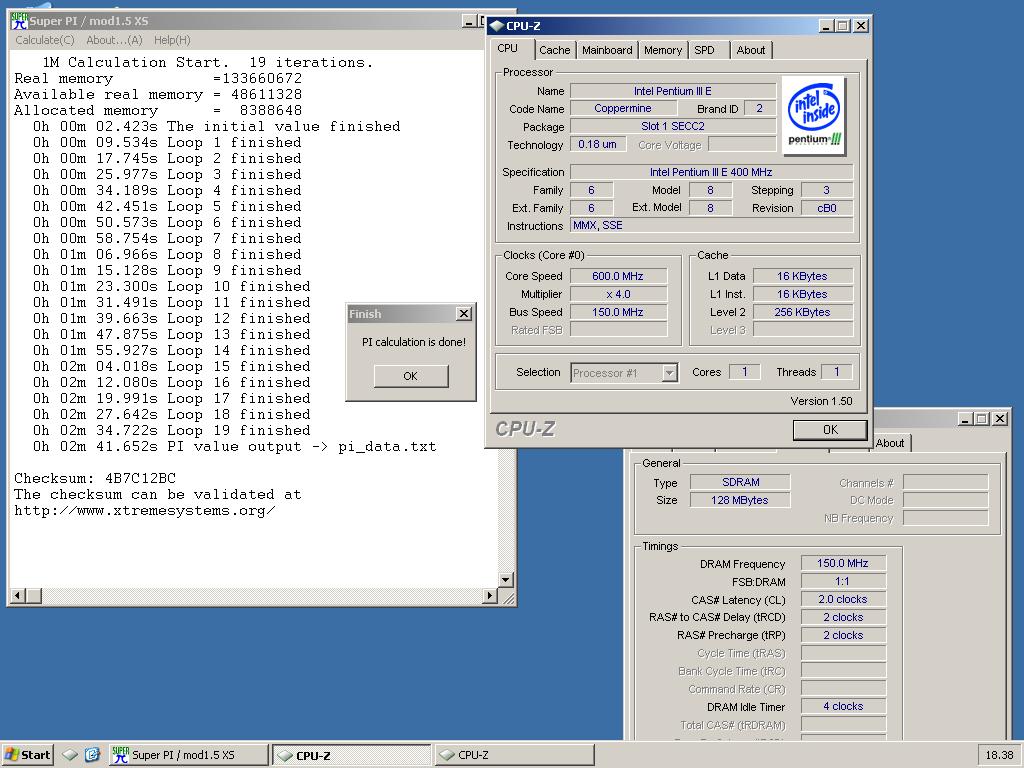Click the DRAM Frequency value 150.0 MHz
The image size is (1024, 768).
pyautogui.click(x=843, y=563)
